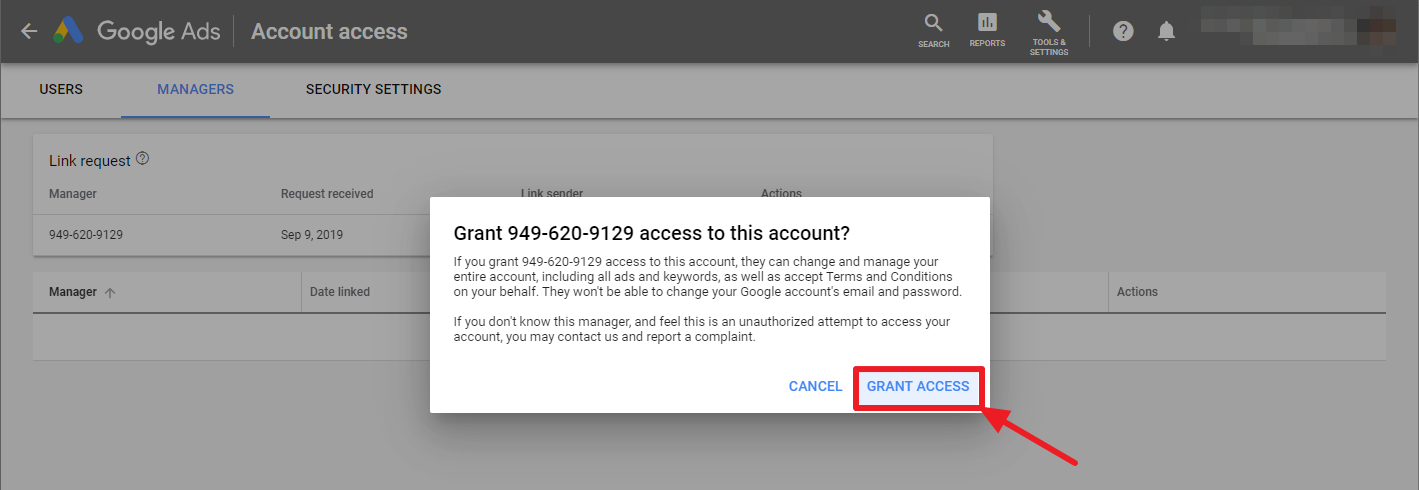Switch to the Users tab
The height and width of the screenshot is (490, 1419).
click(61, 89)
